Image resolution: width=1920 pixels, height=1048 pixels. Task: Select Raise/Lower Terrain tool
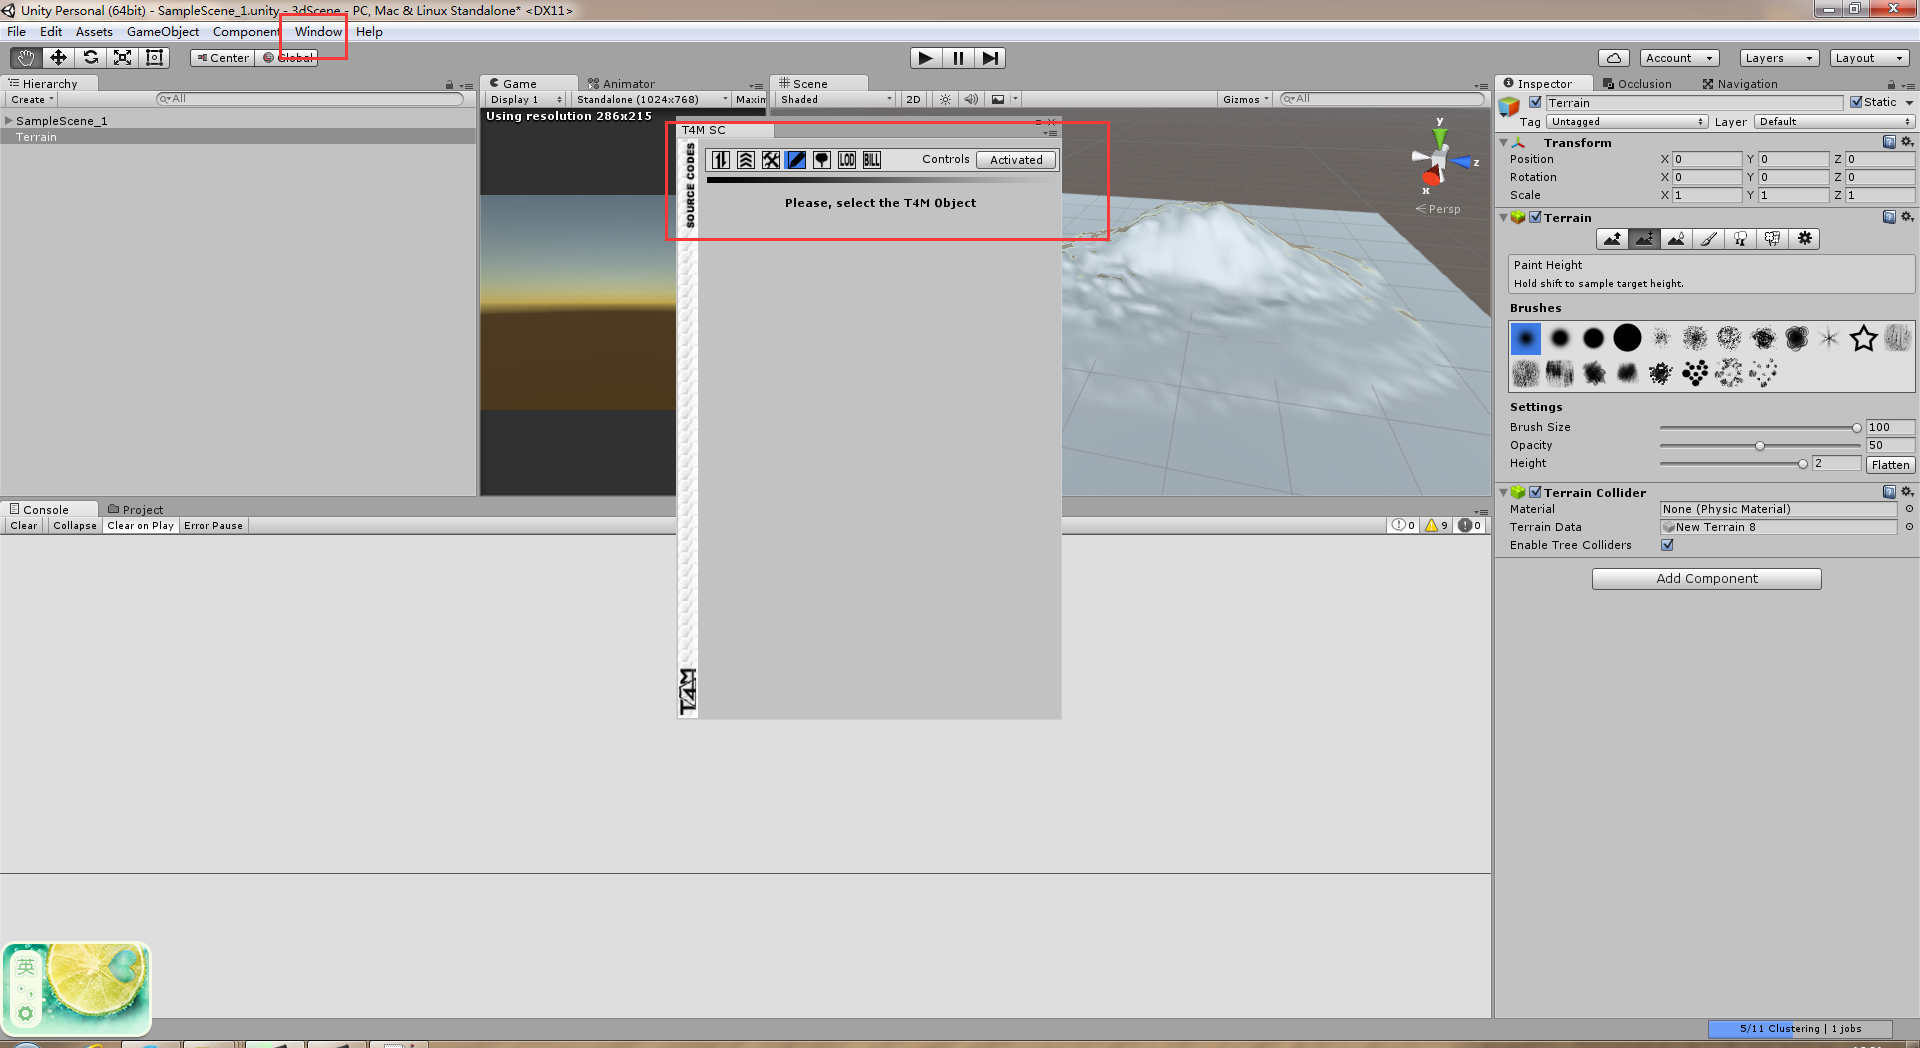tap(1612, 239)
